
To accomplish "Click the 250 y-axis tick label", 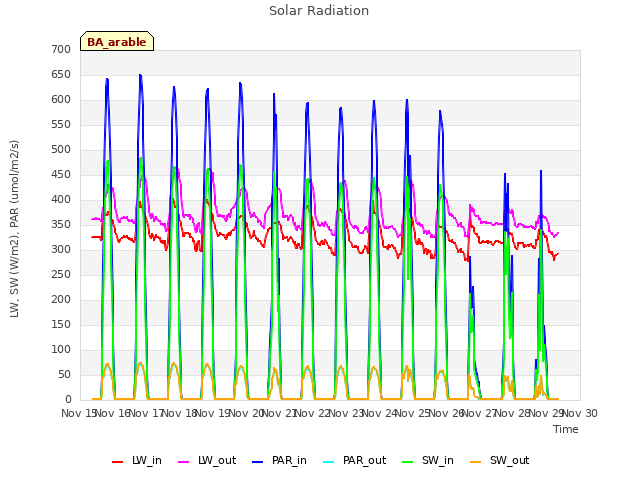I will pos(61,275).
